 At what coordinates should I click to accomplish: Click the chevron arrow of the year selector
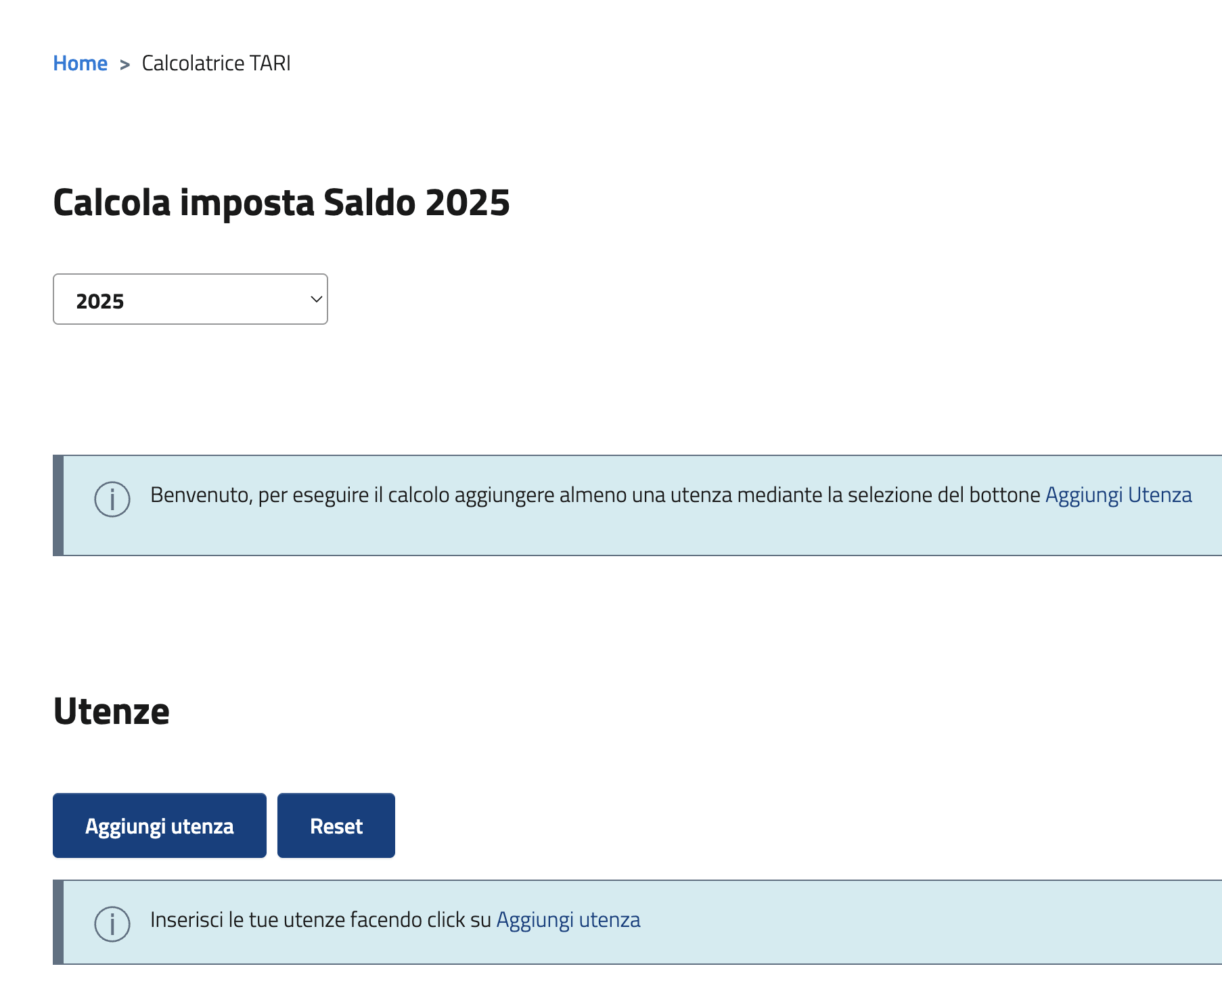coord(316,300)
